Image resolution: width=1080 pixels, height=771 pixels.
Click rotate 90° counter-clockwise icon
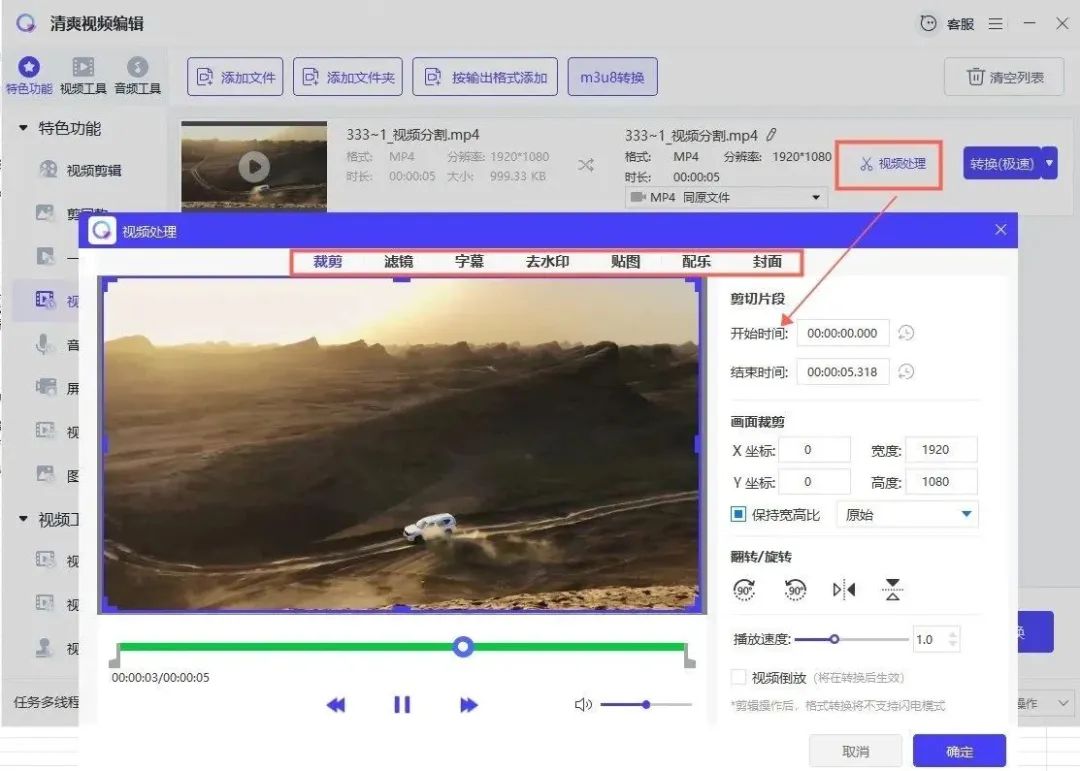(x=795, y=590)
